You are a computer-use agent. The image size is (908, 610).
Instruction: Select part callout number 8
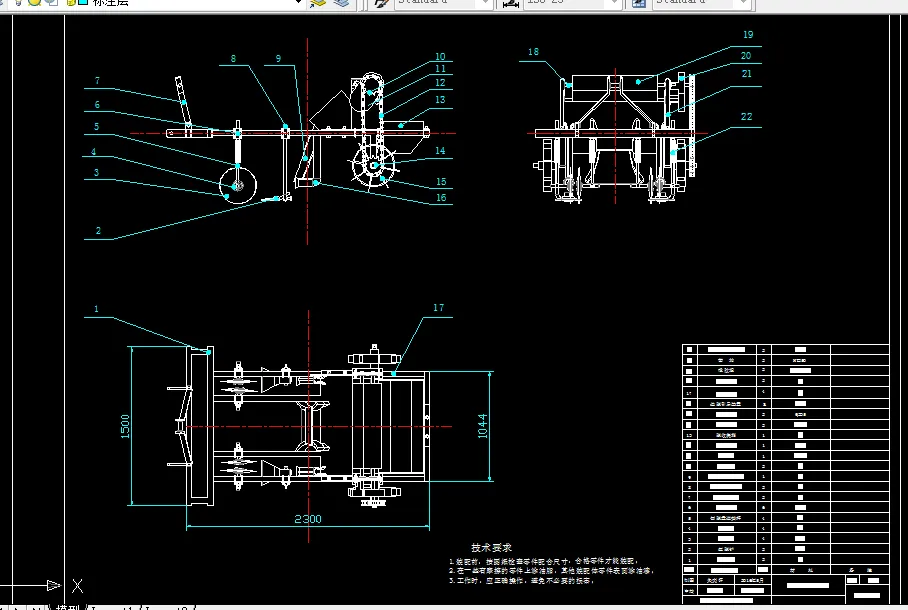233,59
